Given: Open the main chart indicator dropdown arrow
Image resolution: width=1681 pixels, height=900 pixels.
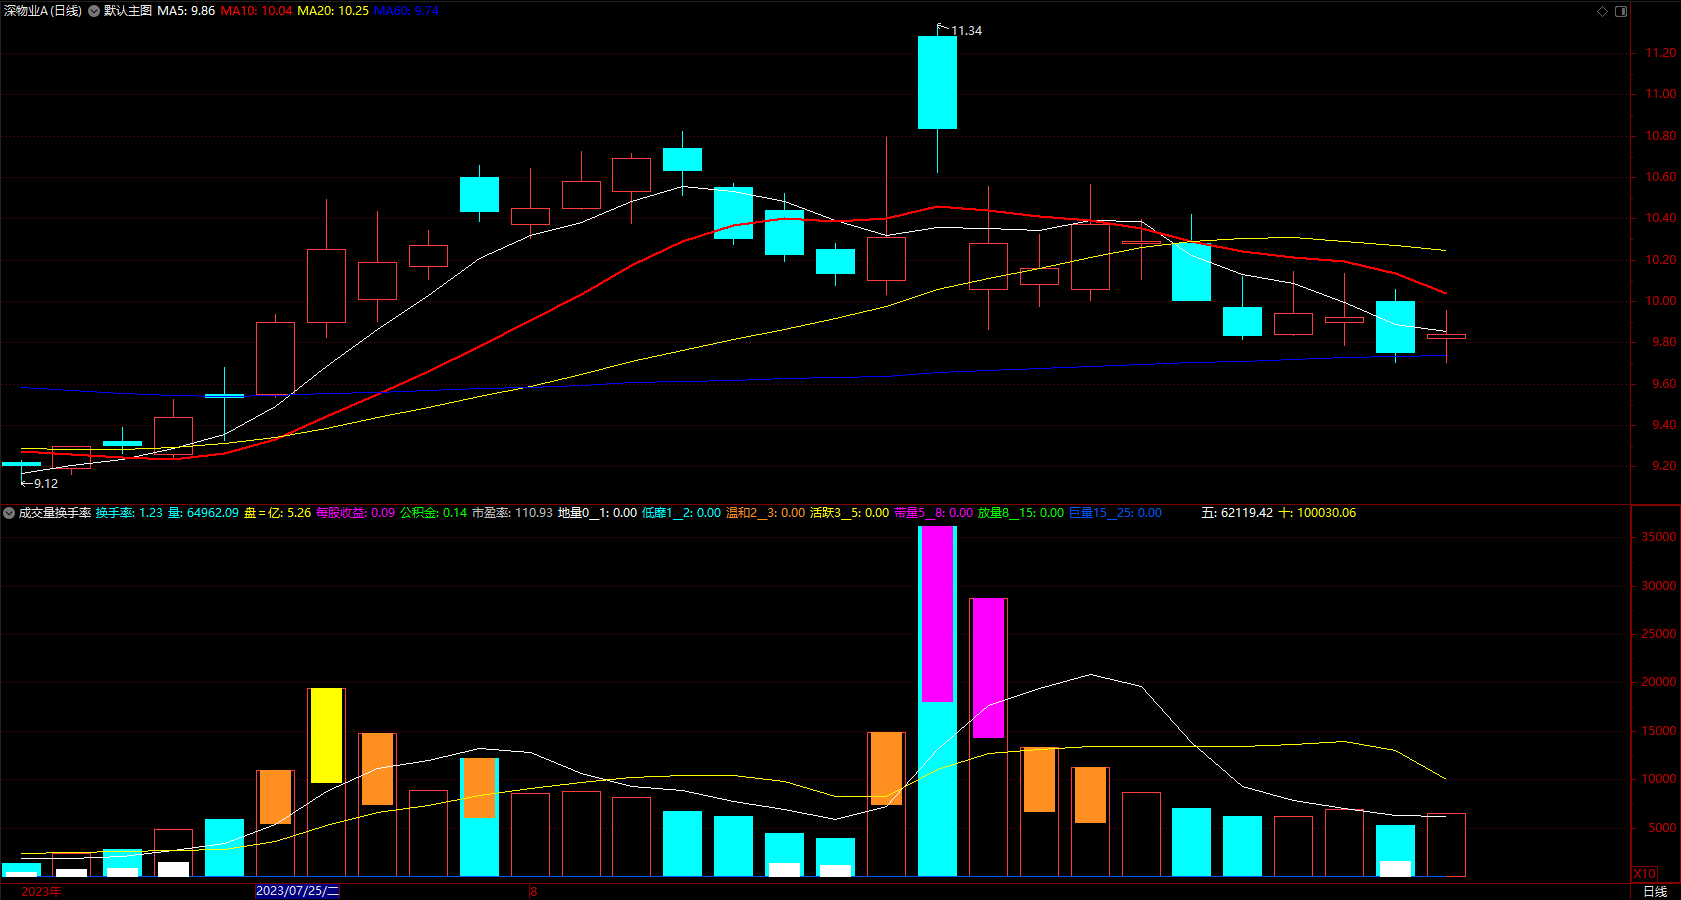Looking at the screenshot, I should click(94, 11).
